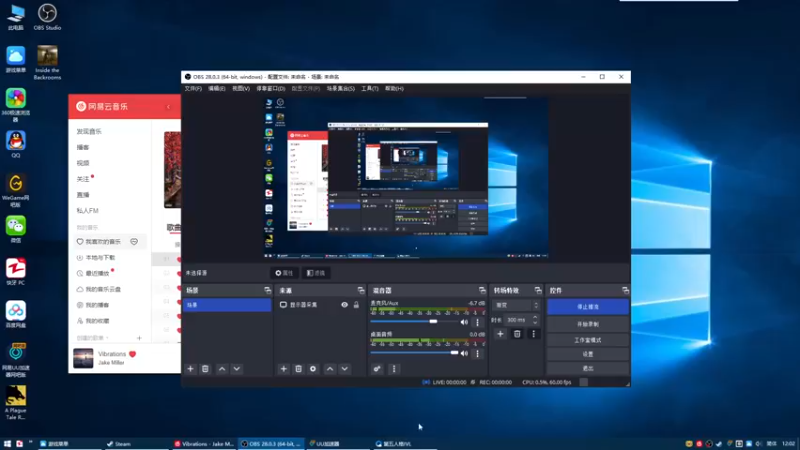Click the start recording button
This screenshot has width=800, height=450.
(588, 324)
